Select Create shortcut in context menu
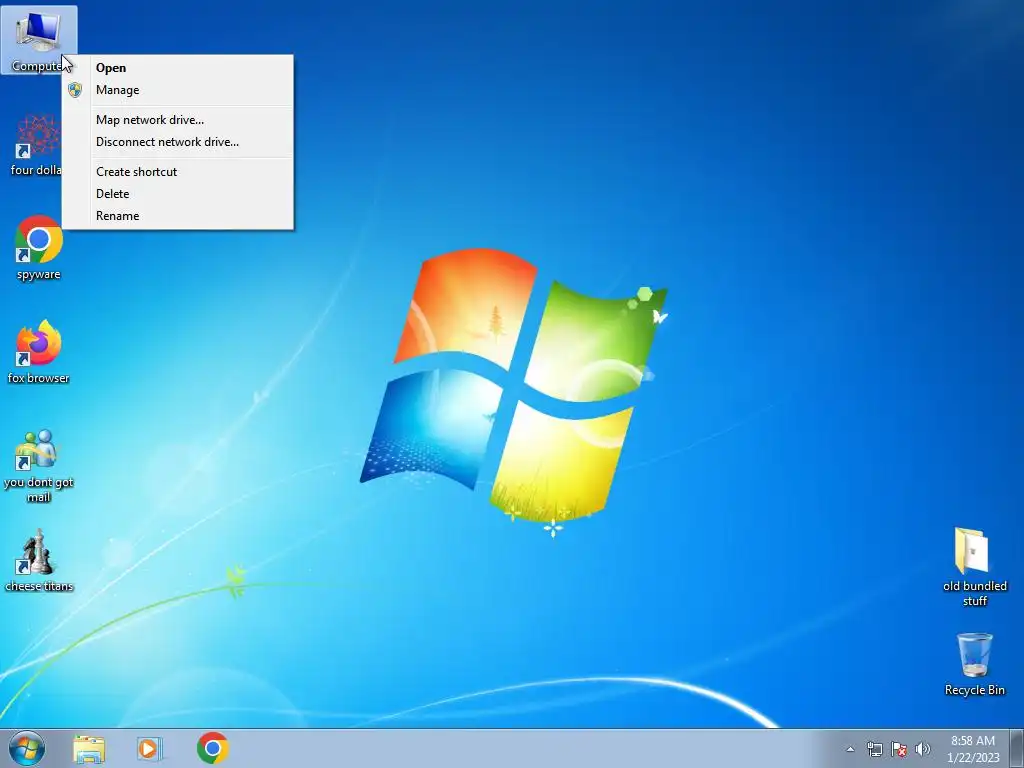The height and width of the screenshot is (768, 1024). click(x=178, y=172)
